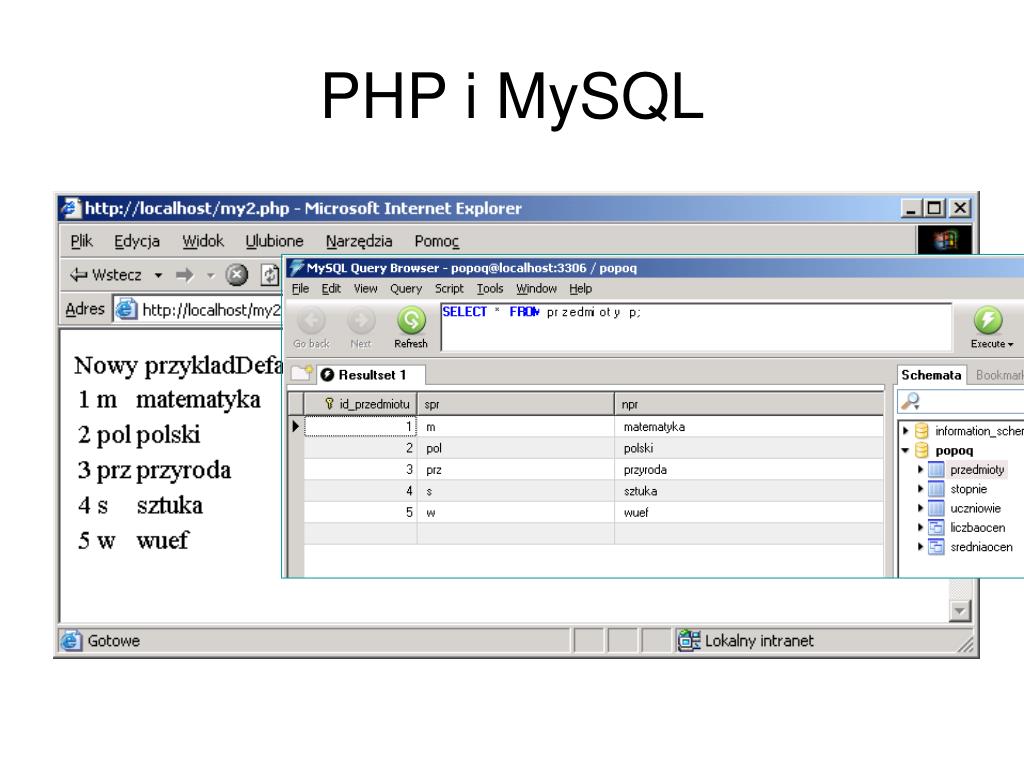Image resolution: width=1024 pixels, height=768 pixels.
Task: Open the Tools menu in Query Browser
Action: click(x=490, y=289)
